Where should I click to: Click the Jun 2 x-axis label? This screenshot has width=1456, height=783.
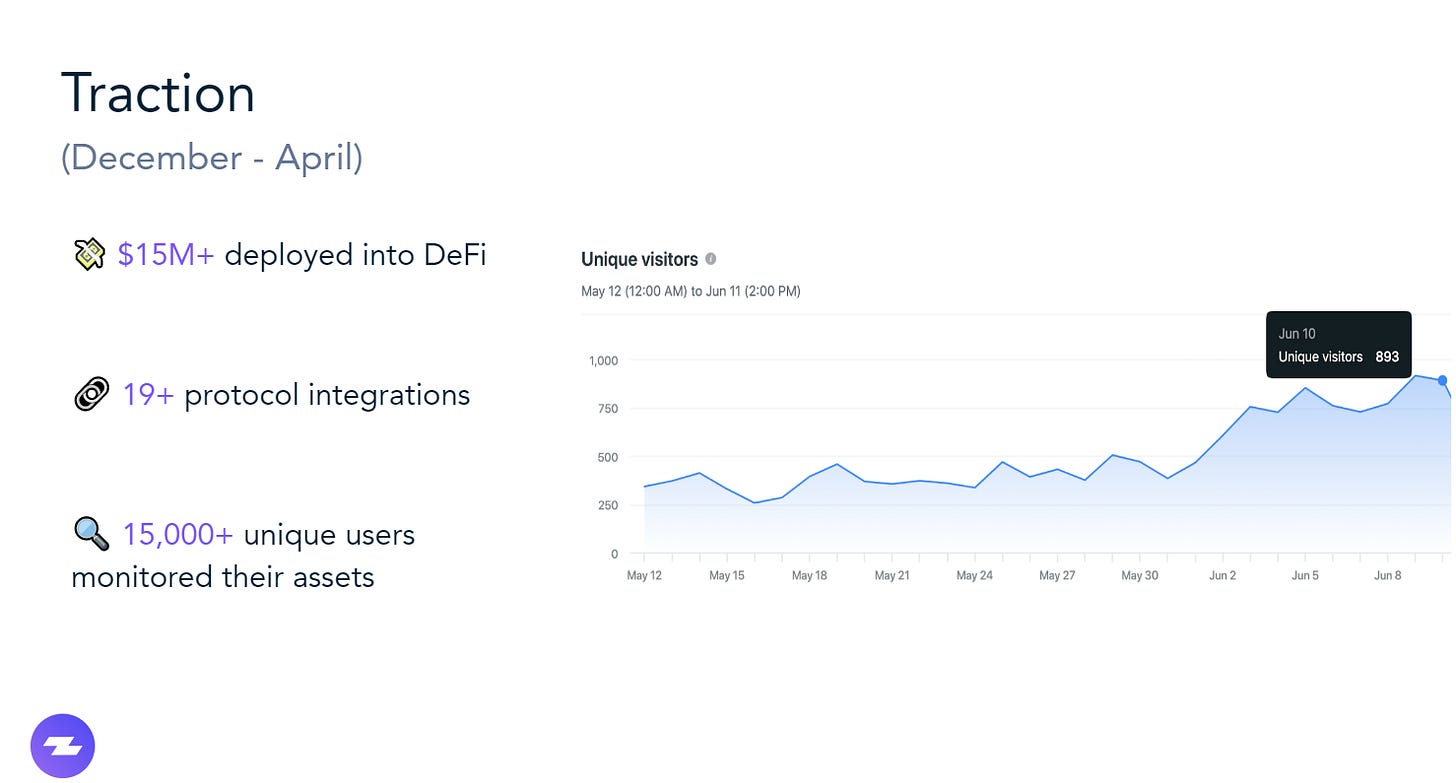click(1222, 576)
